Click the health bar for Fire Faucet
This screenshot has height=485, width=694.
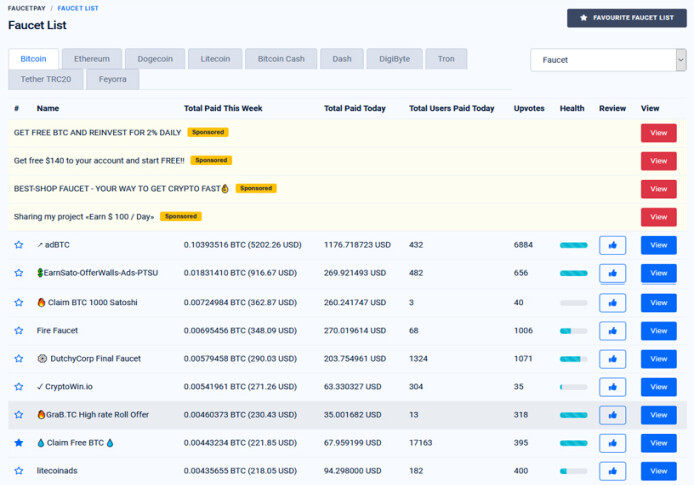click(573, 331)
